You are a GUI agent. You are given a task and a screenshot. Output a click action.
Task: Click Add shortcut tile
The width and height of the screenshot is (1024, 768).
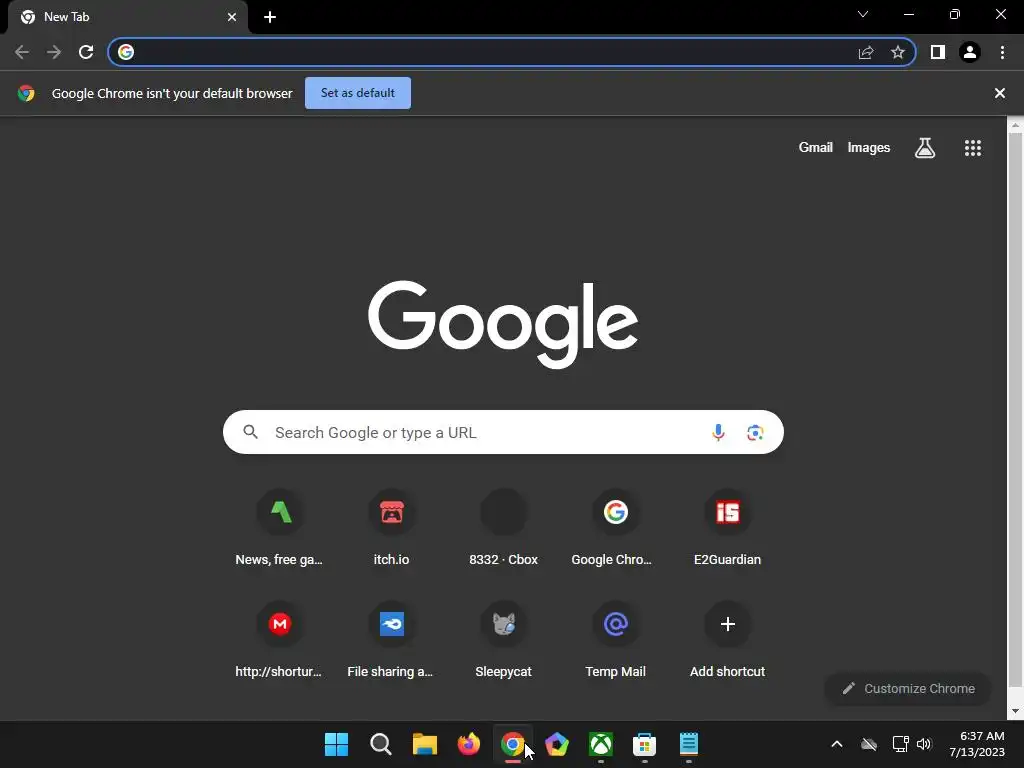[x=728, y=641]
